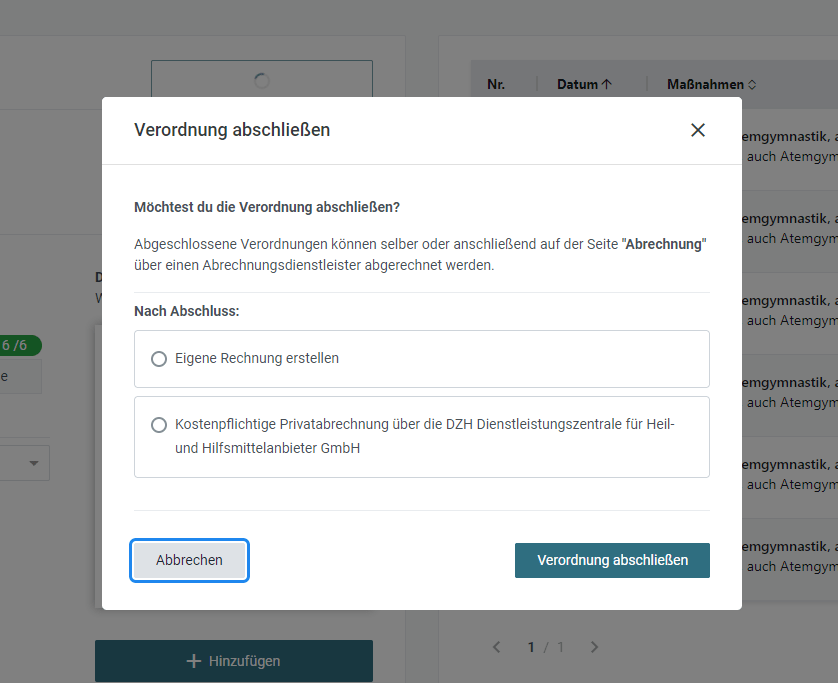Close the Verordnung abschließen dialog with X
Viewport: 838px width, 683px height.
click(697, 130)
